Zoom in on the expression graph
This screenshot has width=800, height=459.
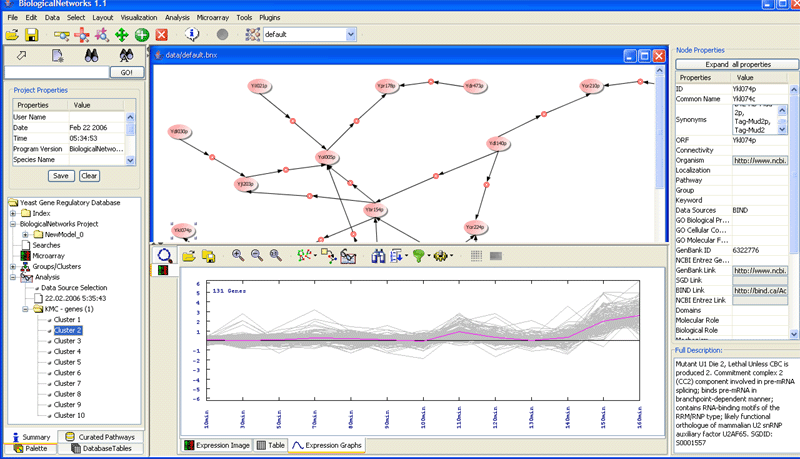point(238,255)
